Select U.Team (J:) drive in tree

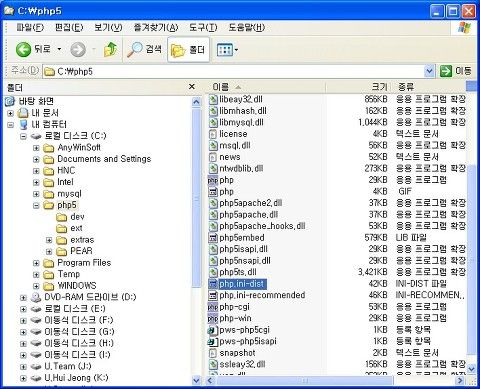68,366
